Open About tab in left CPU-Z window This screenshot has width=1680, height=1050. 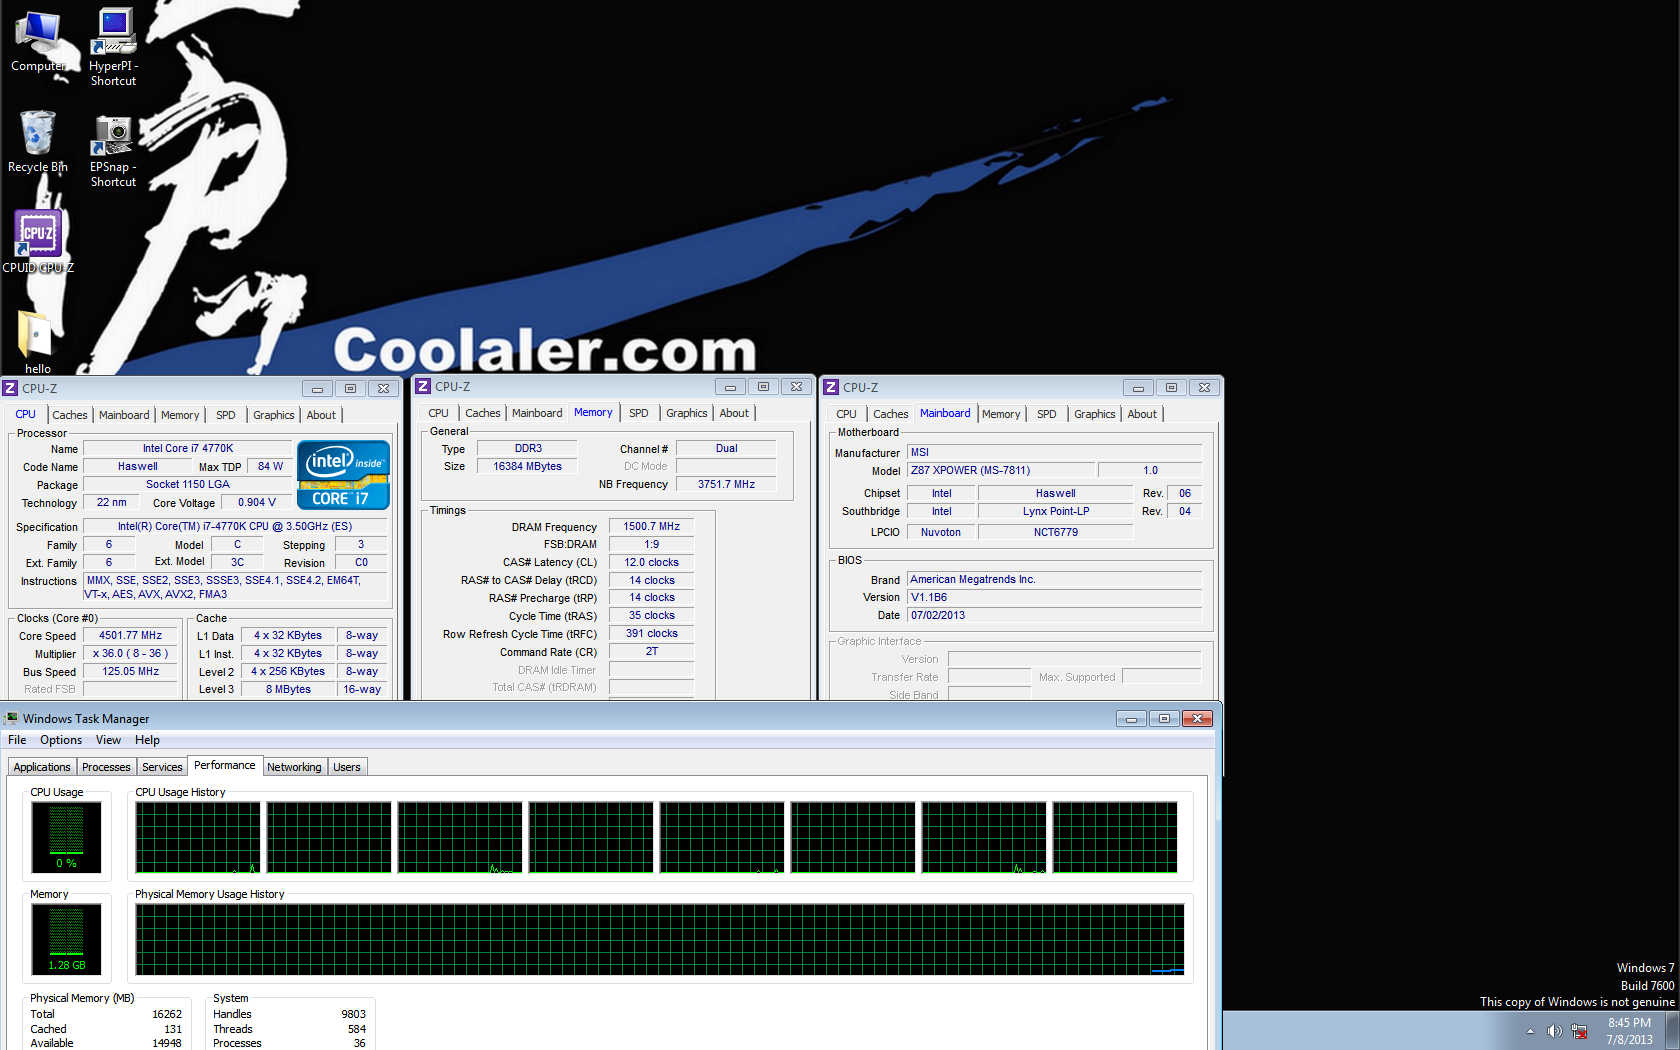pos(321,415)
